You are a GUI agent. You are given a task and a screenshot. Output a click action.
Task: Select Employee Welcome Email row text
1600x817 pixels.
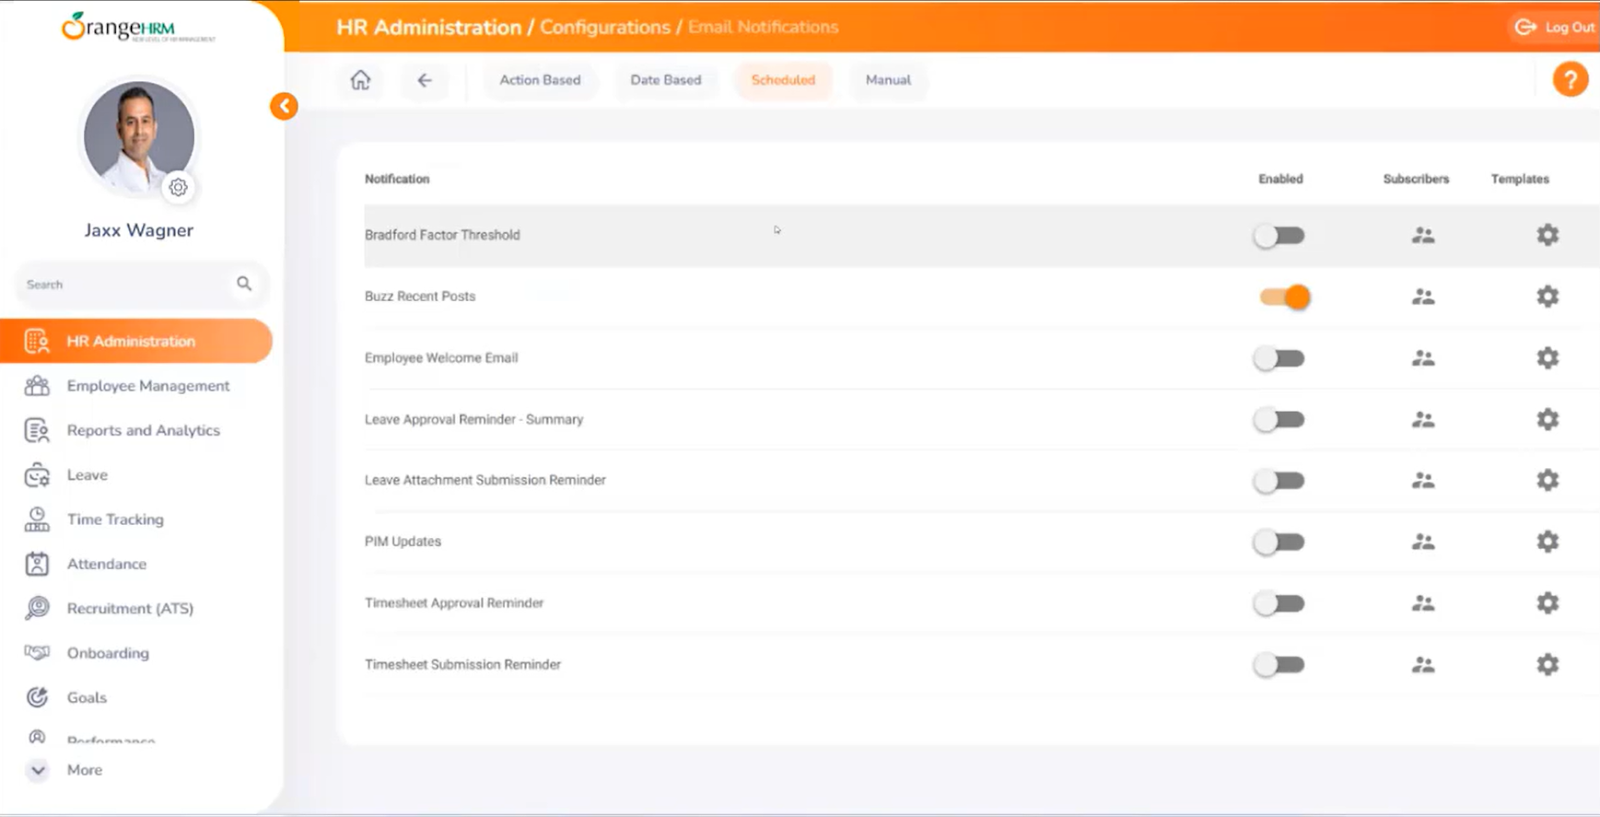441,358
